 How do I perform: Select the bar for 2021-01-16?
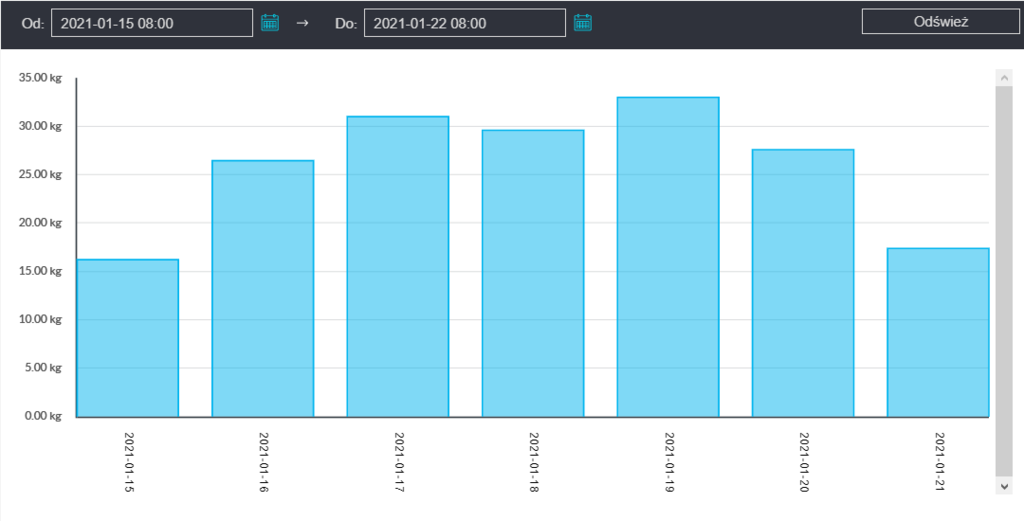(x=263, y=288)
